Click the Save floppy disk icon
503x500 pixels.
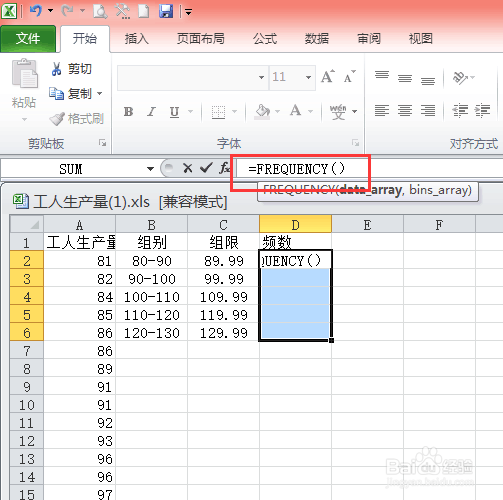[x=166, y=11]
